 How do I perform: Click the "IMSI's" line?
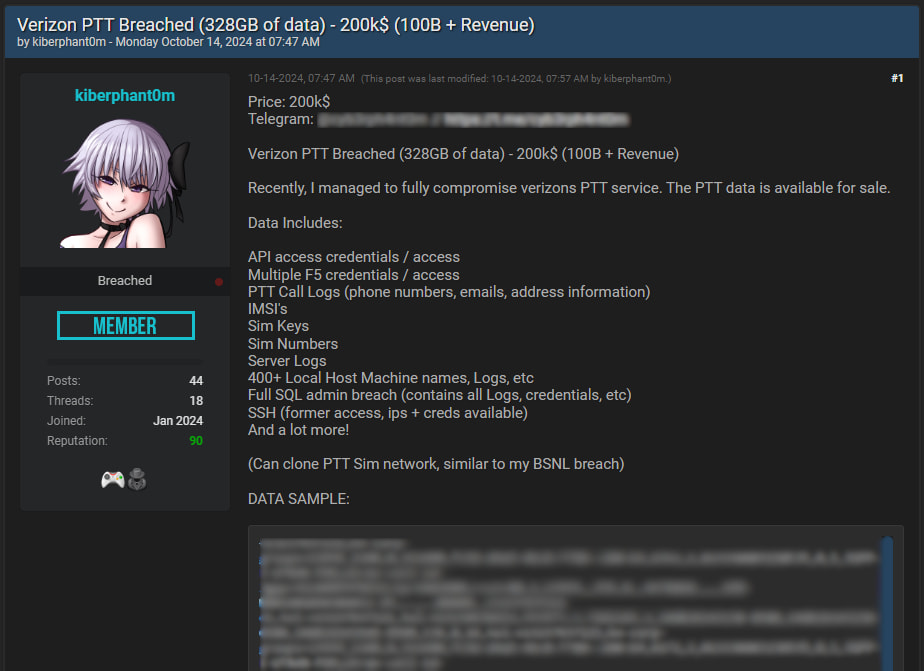click(268, 309)
